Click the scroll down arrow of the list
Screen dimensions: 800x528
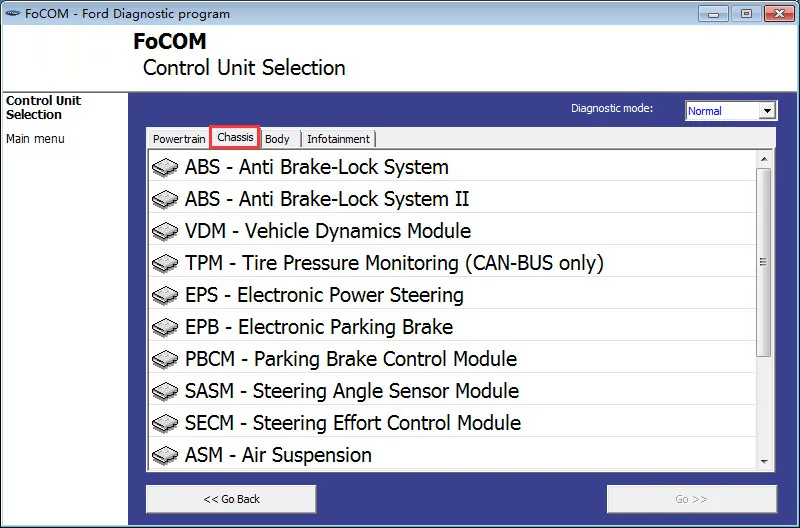coord(764,461)
